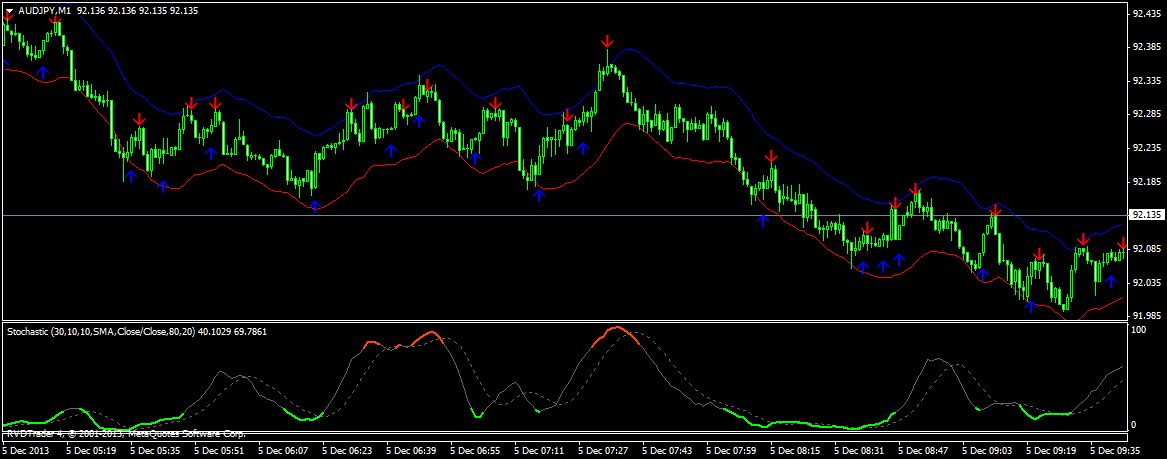Click the 5 Dec 09:03 time label
This screenshot has width=1167, height=459.
click(987, 450)
